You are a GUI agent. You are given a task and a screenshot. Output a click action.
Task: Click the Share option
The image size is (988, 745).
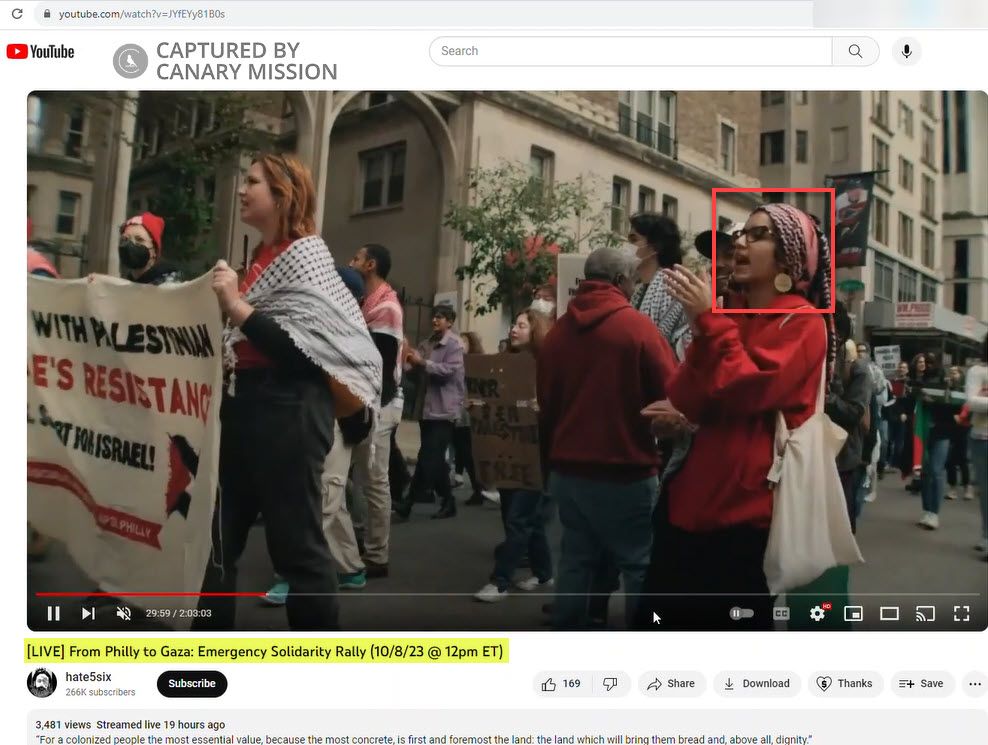(671, 683)
